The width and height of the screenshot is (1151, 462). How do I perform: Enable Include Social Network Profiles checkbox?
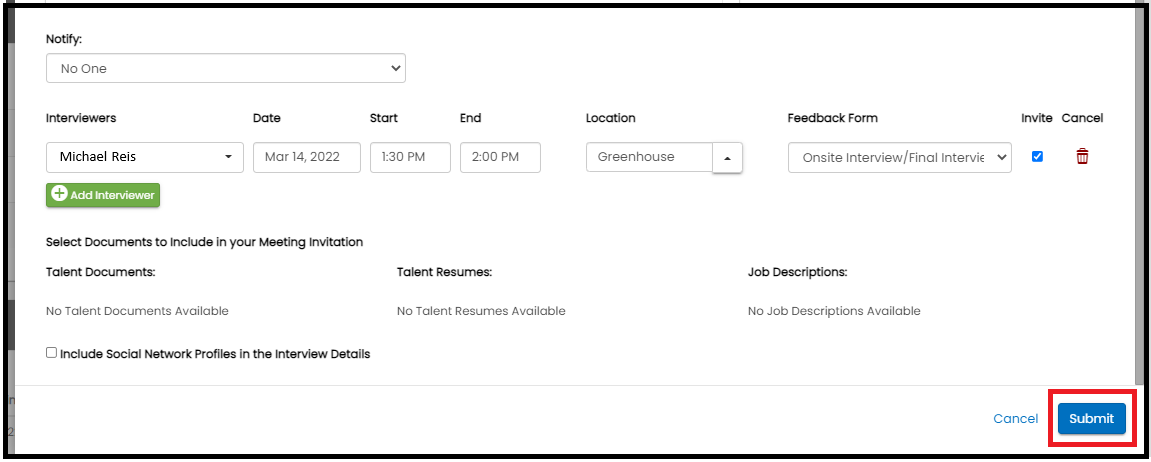pyautogui.click(x=51, y=353)
